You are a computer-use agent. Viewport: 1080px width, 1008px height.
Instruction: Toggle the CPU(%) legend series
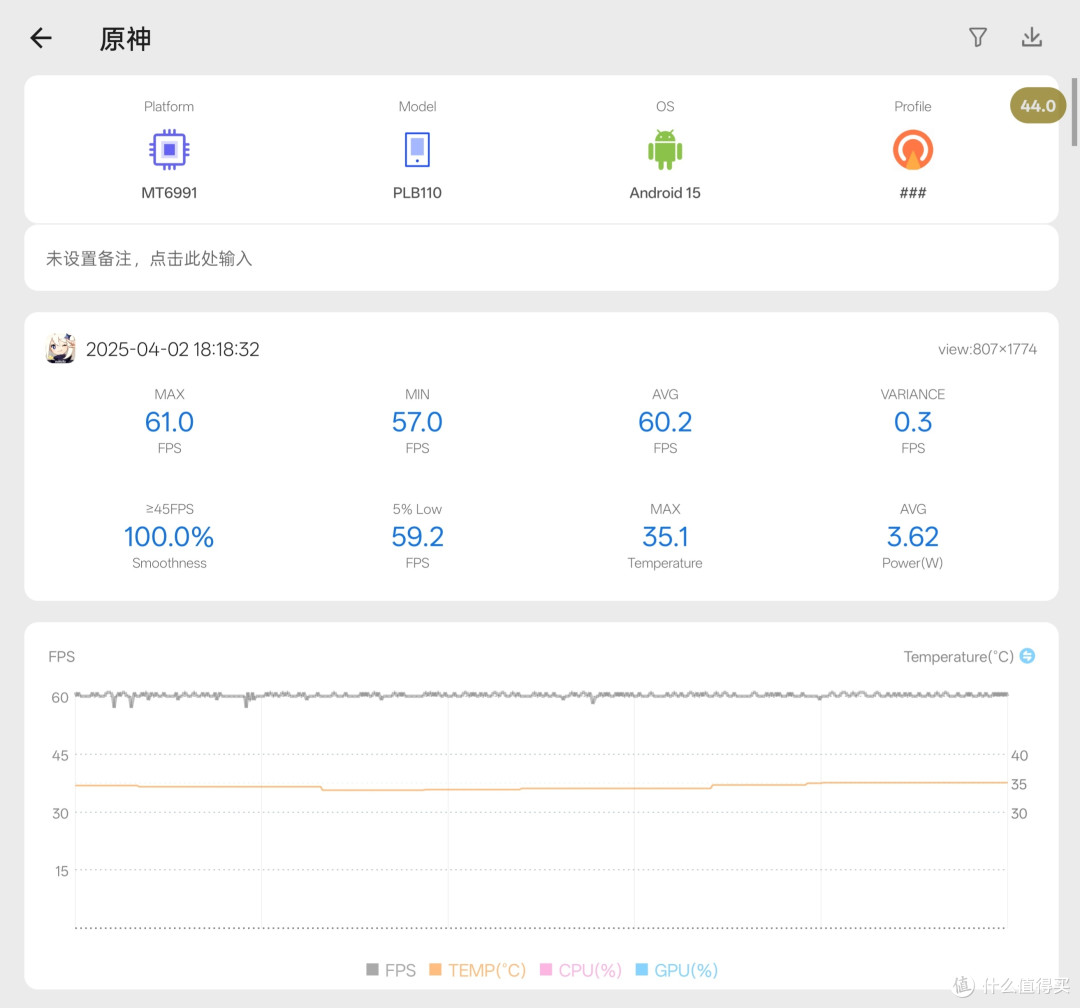pos(581,970)
